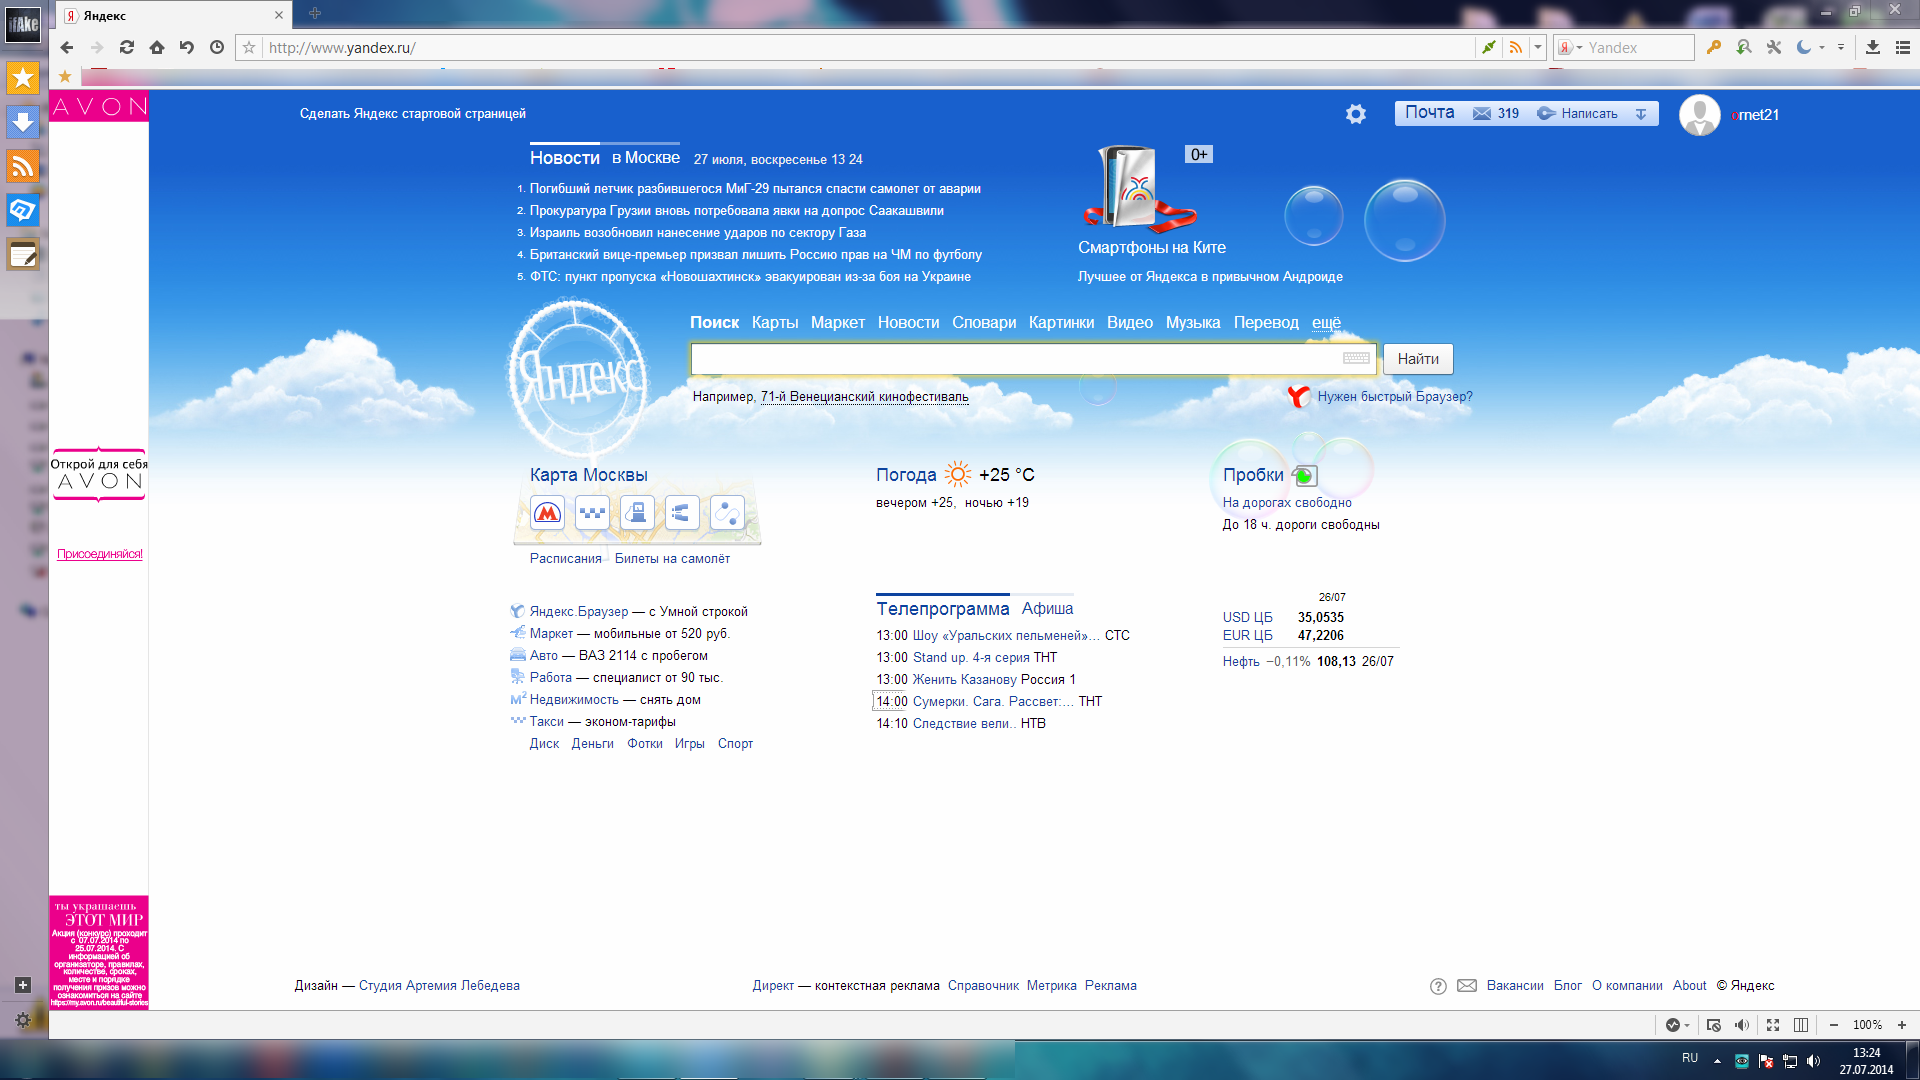The height and width of the screenshot is (1080, 1920).
Task: Open the Погода weather link
Action: [906, 475]
